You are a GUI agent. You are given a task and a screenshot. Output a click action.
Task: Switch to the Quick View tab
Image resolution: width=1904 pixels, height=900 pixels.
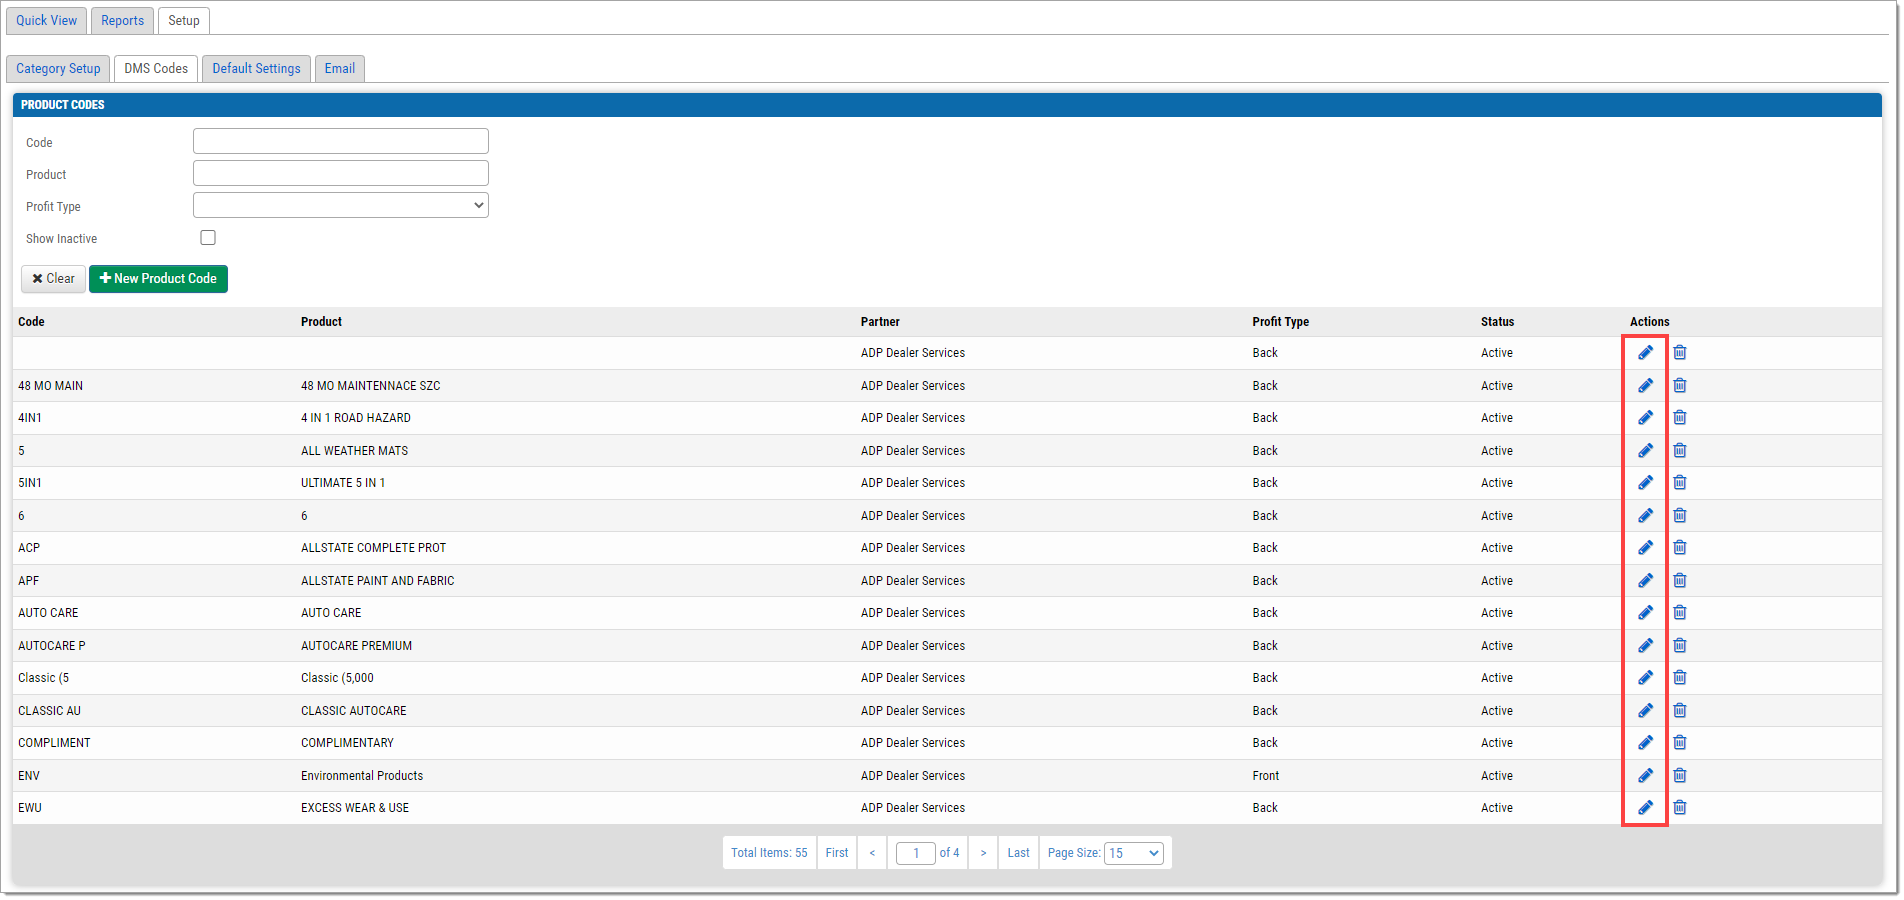click(x=46, y=20)
